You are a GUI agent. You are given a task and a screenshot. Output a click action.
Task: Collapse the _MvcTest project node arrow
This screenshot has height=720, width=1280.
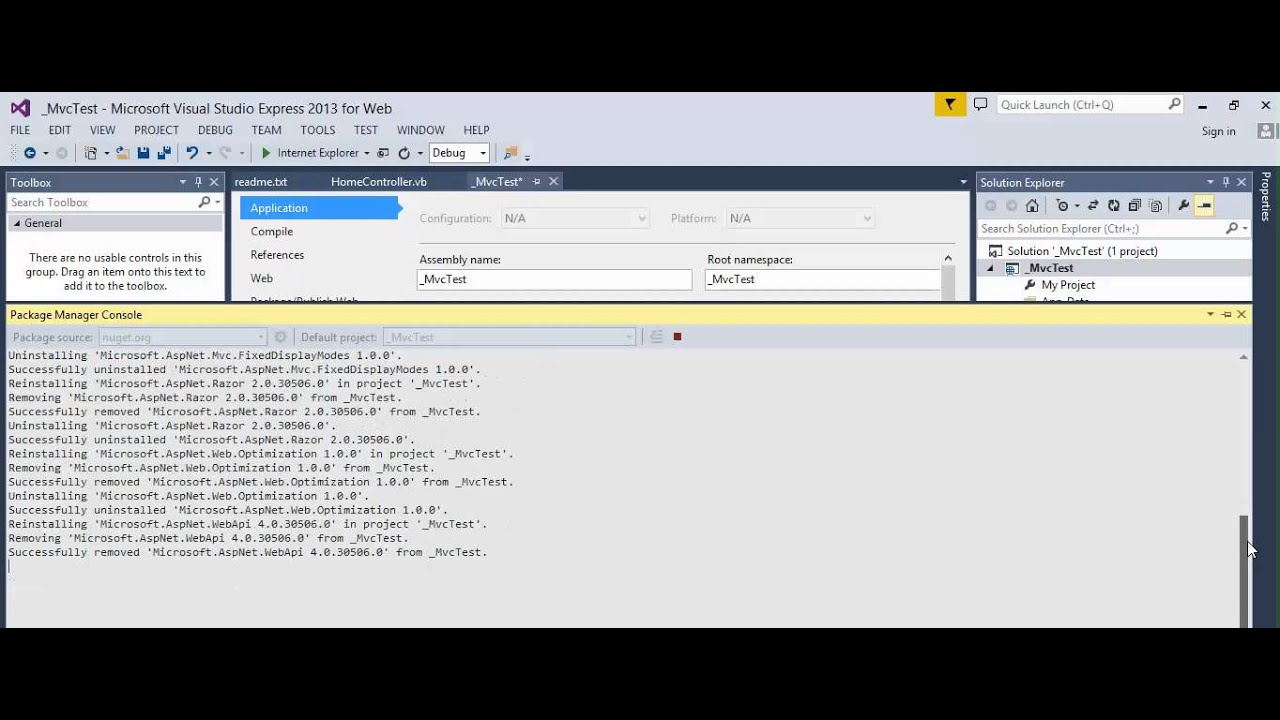click(991, 268)
